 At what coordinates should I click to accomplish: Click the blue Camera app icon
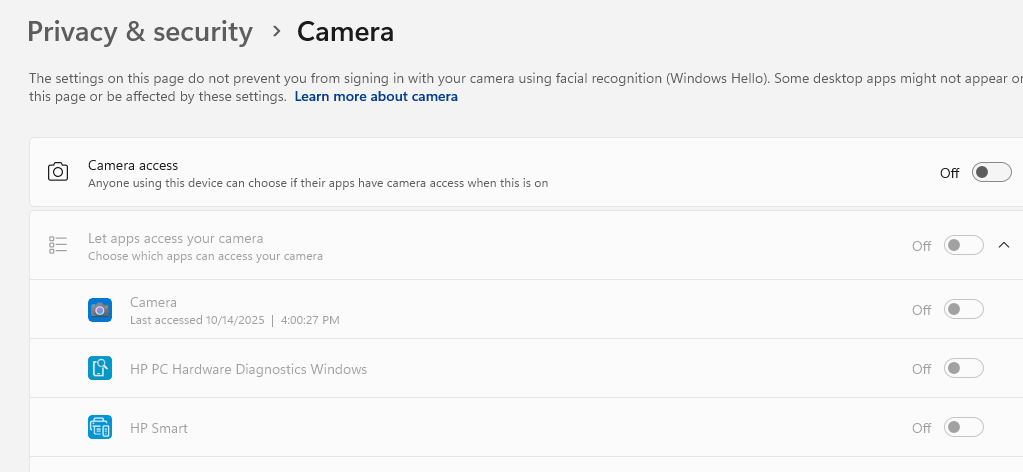point(100,310)
